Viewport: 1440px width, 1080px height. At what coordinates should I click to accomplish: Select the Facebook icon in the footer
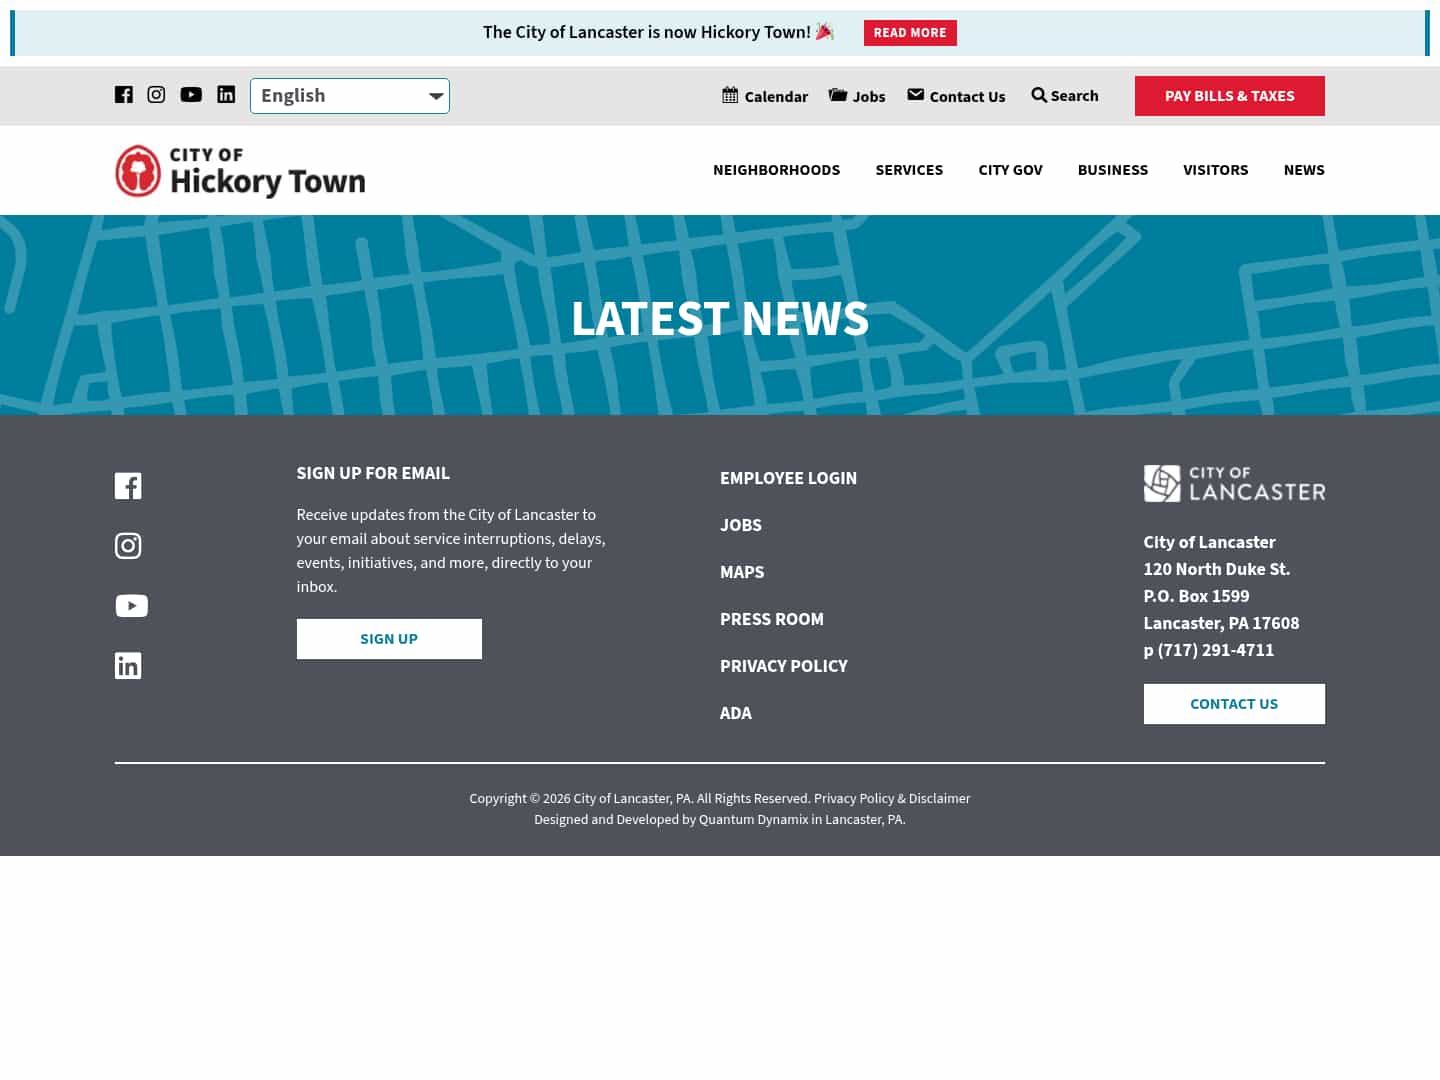(x=128, y=486)
